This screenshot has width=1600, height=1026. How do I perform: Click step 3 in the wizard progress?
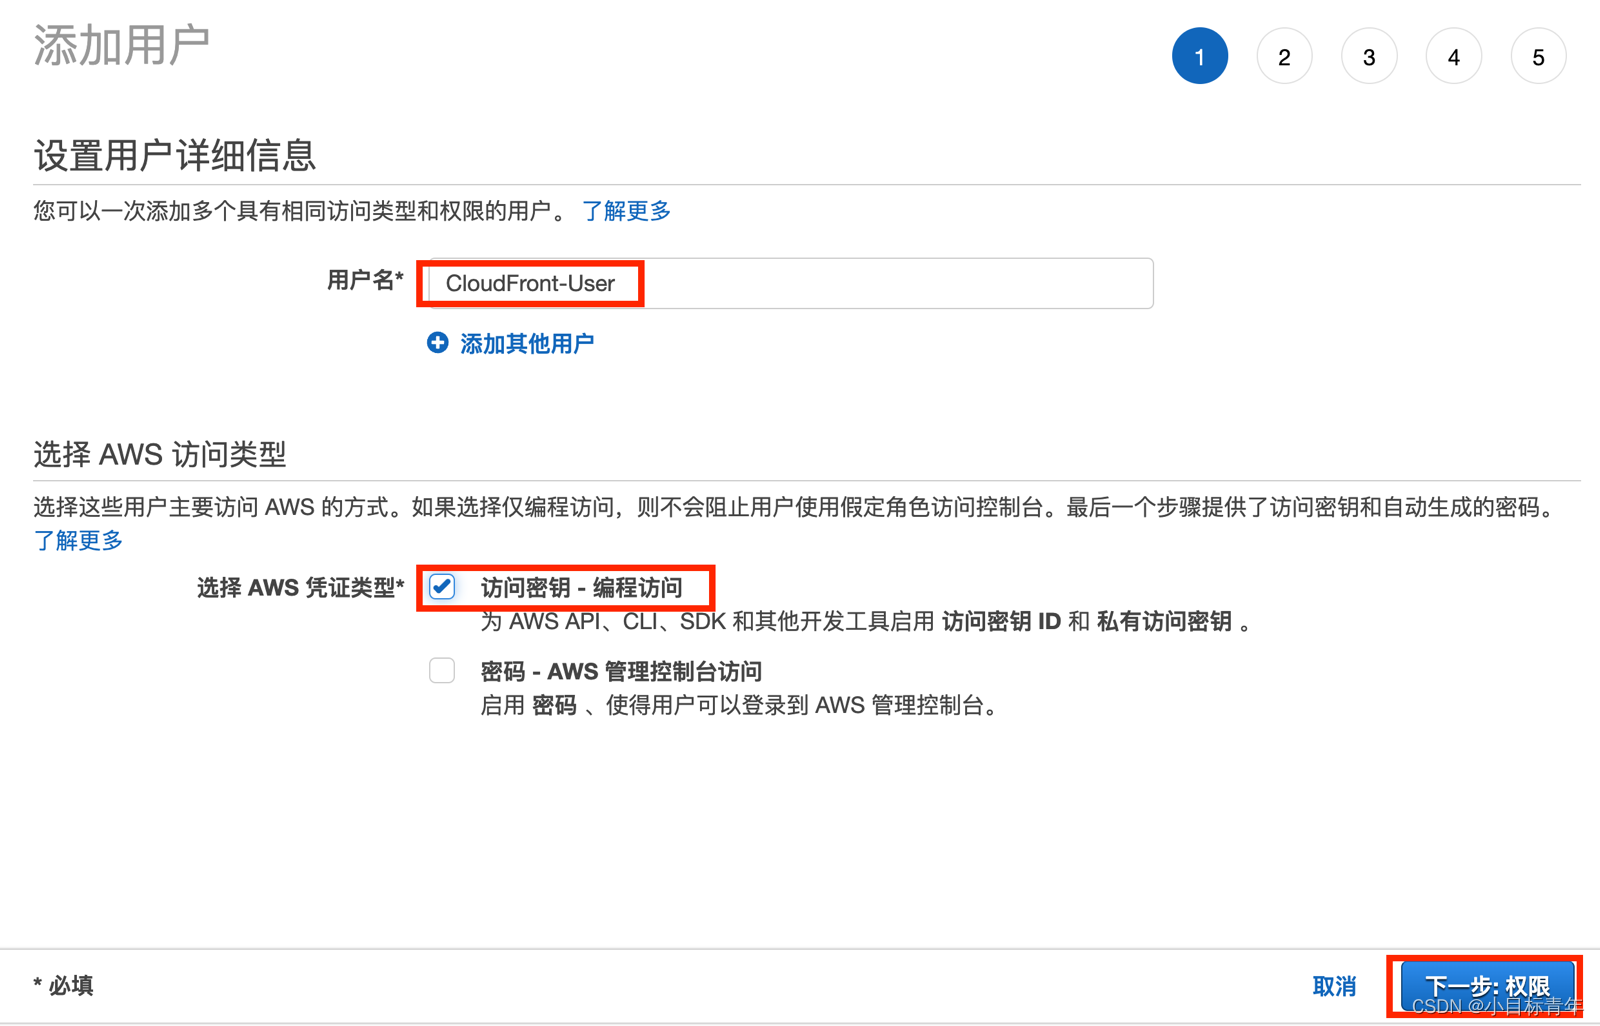pyautogui.click(x=1369, y=56)
